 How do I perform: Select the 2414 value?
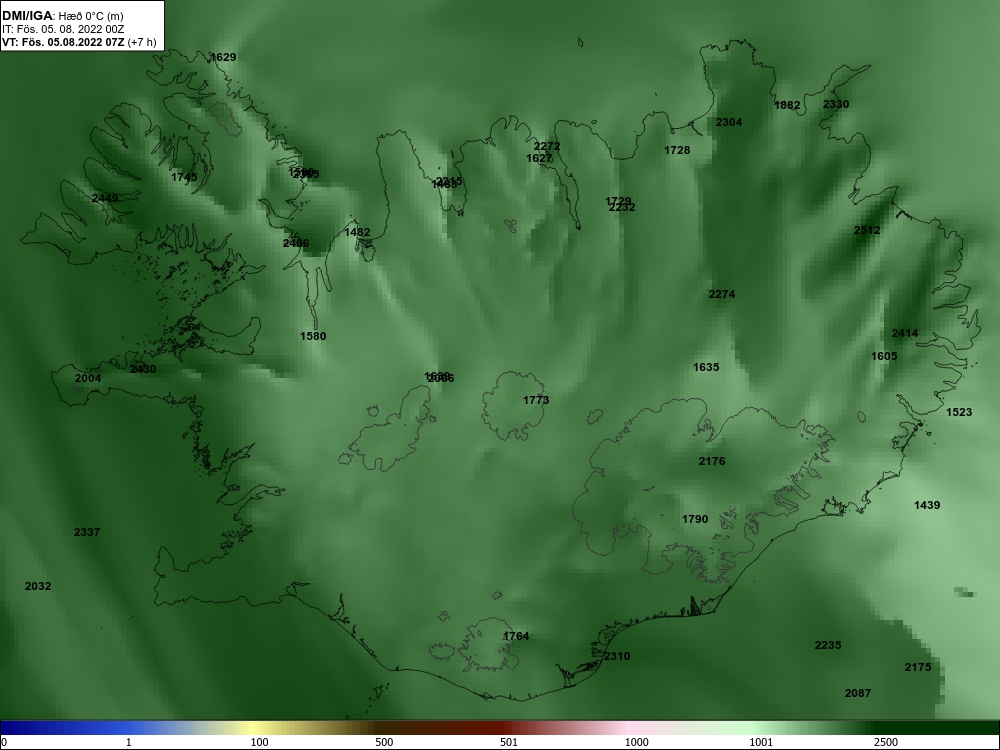tap(905, 334)
